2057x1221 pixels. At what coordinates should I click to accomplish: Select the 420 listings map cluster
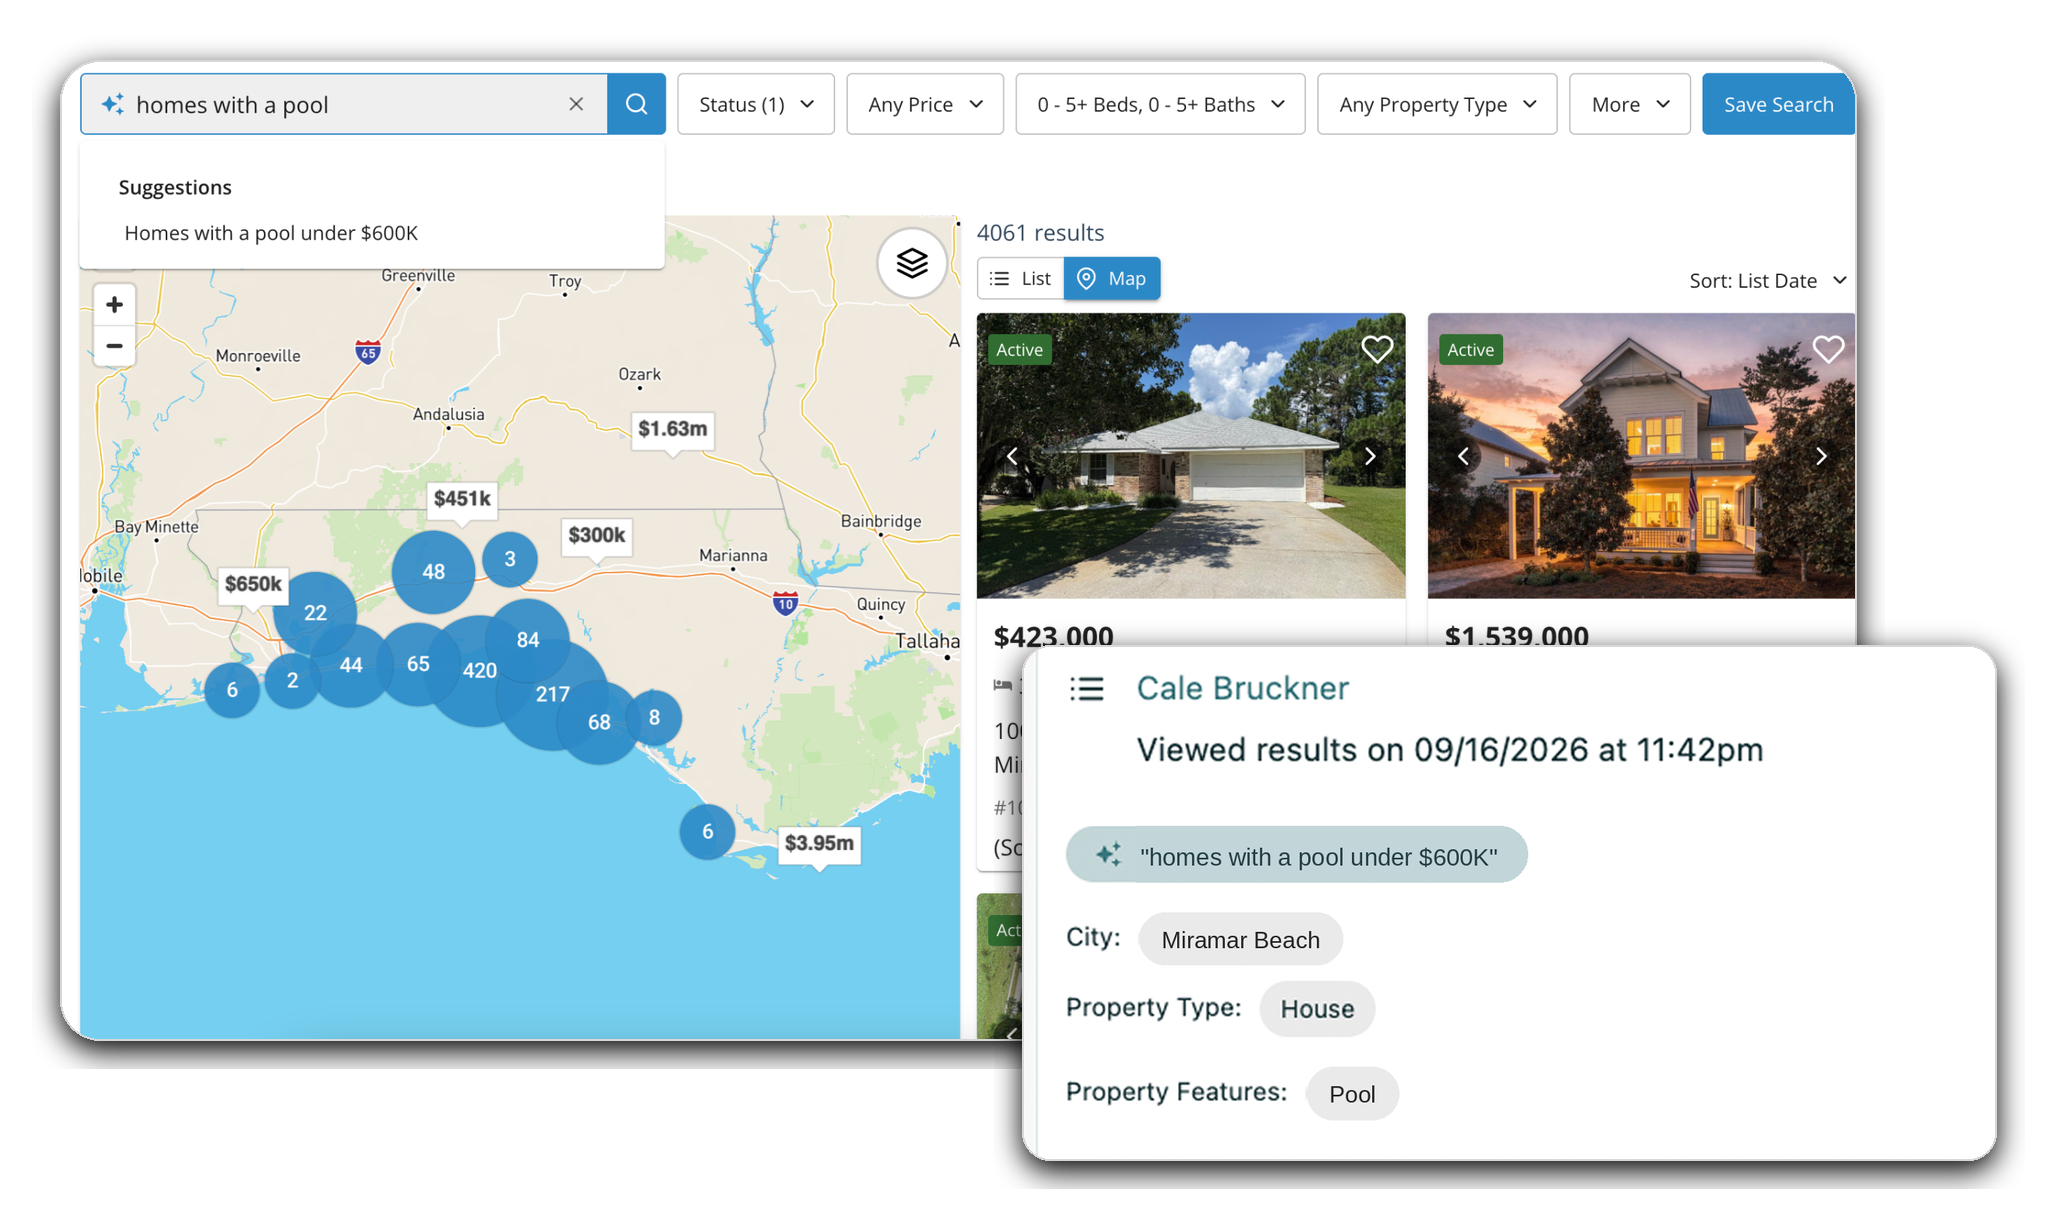(x=480, y=670)
